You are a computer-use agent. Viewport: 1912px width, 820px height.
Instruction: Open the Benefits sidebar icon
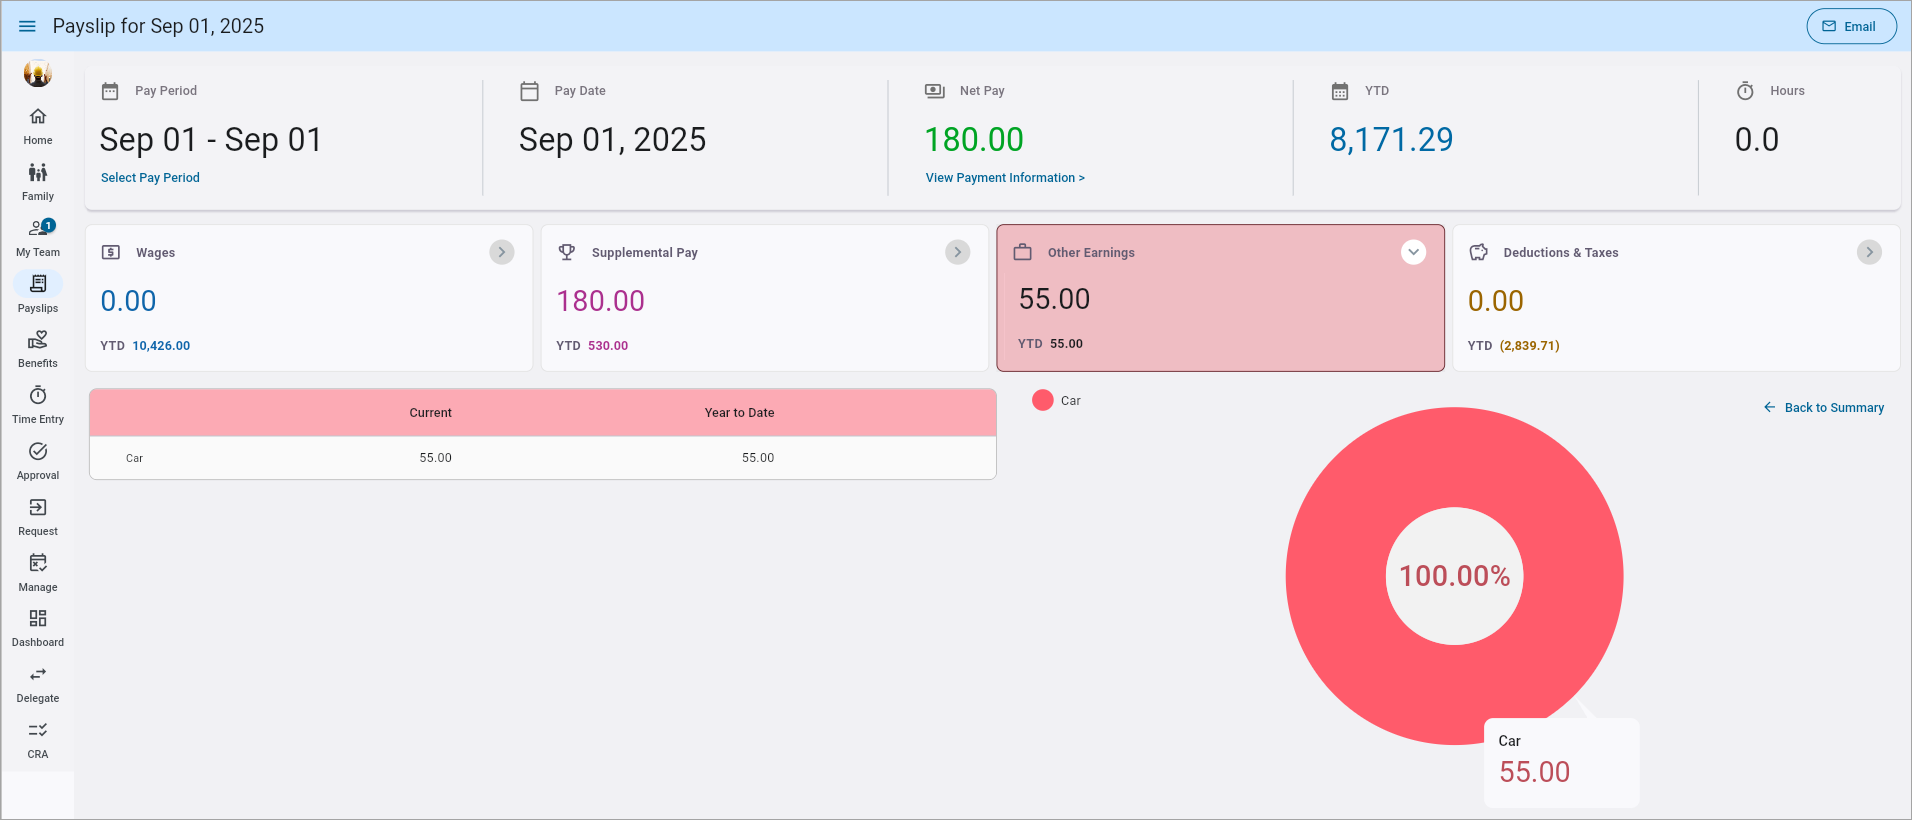(38, 340)
